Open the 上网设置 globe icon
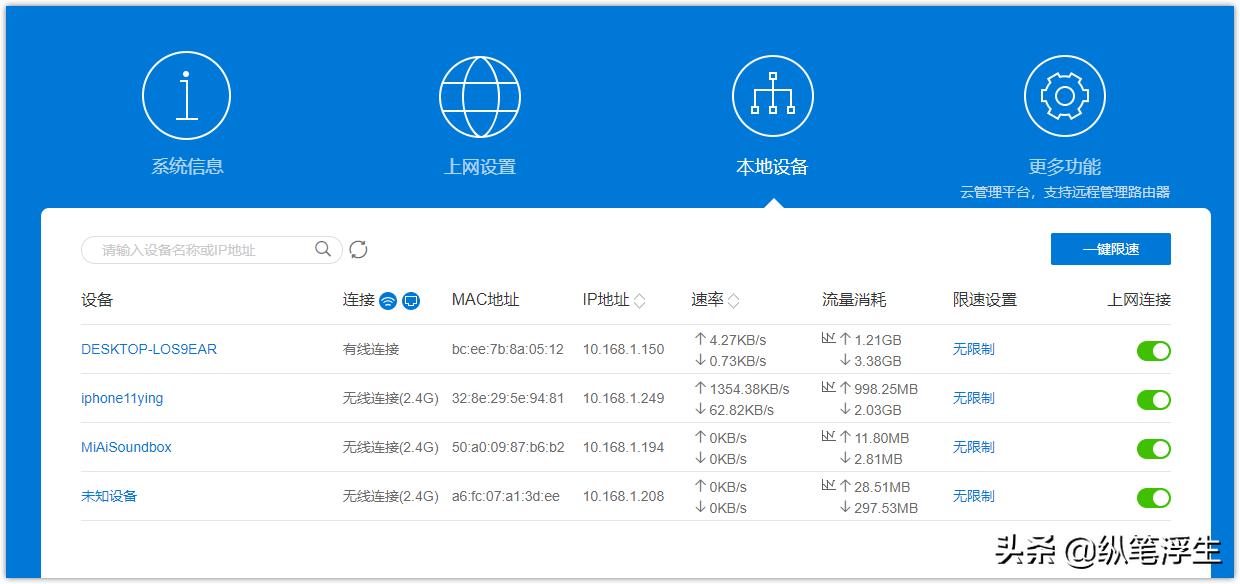 point(480,95)
